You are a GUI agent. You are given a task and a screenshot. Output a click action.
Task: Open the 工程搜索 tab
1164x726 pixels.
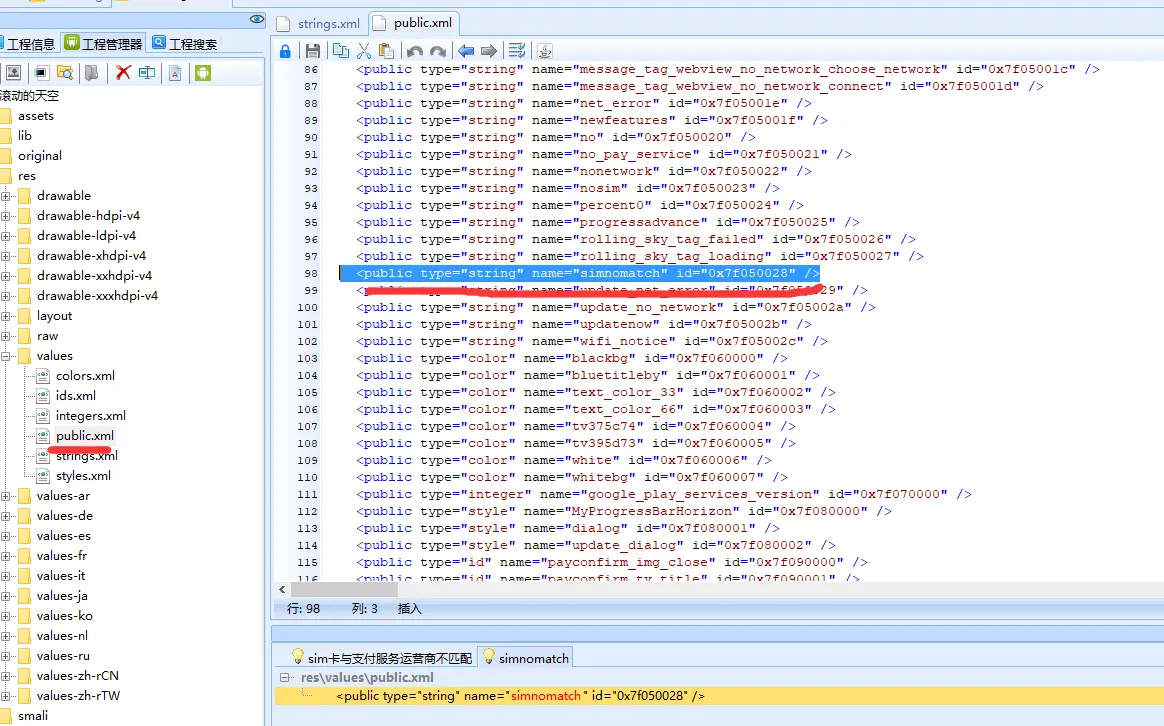[185, 44]
